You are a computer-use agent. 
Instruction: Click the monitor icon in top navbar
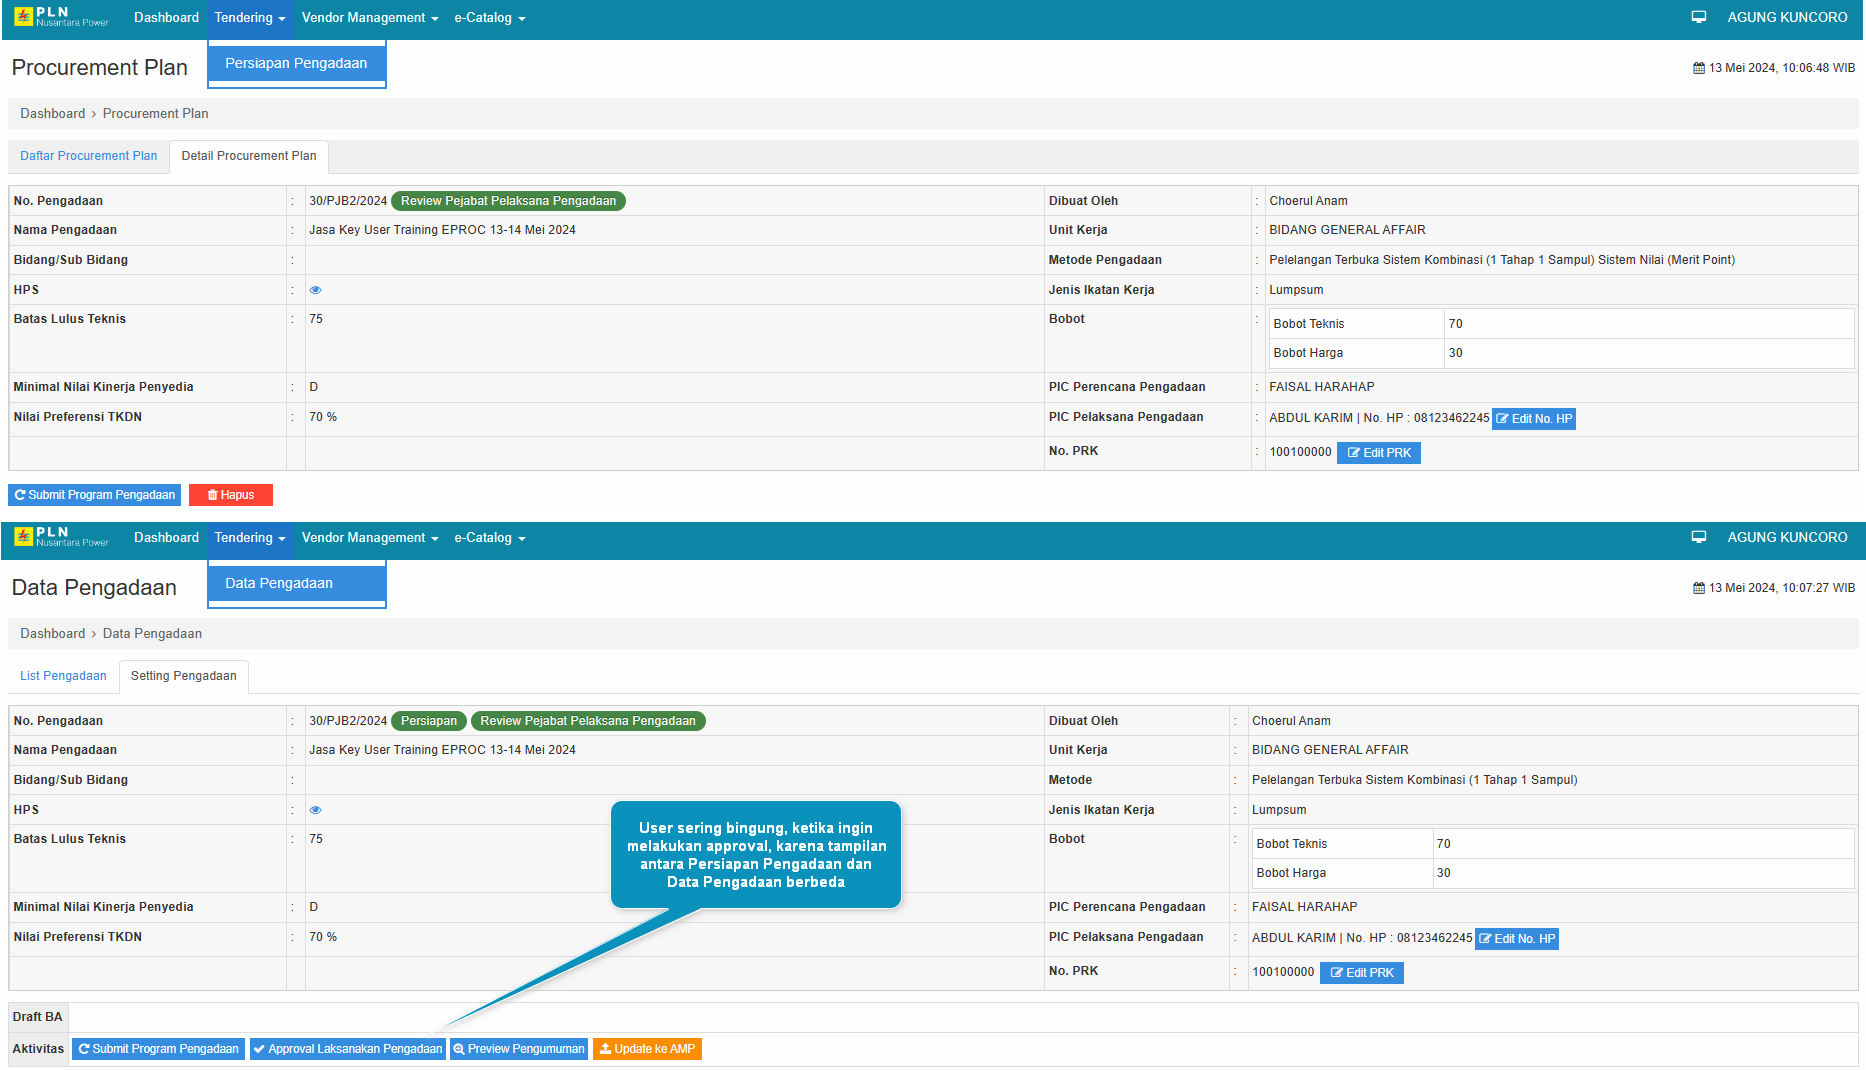[1698, 17]
